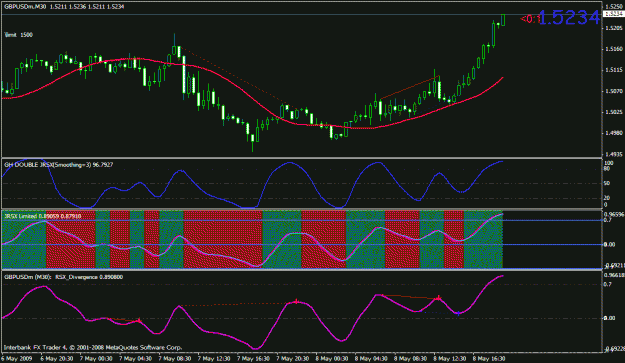Click the white current-price tag 1.5234 on the price axis

(x=613, y=14)
